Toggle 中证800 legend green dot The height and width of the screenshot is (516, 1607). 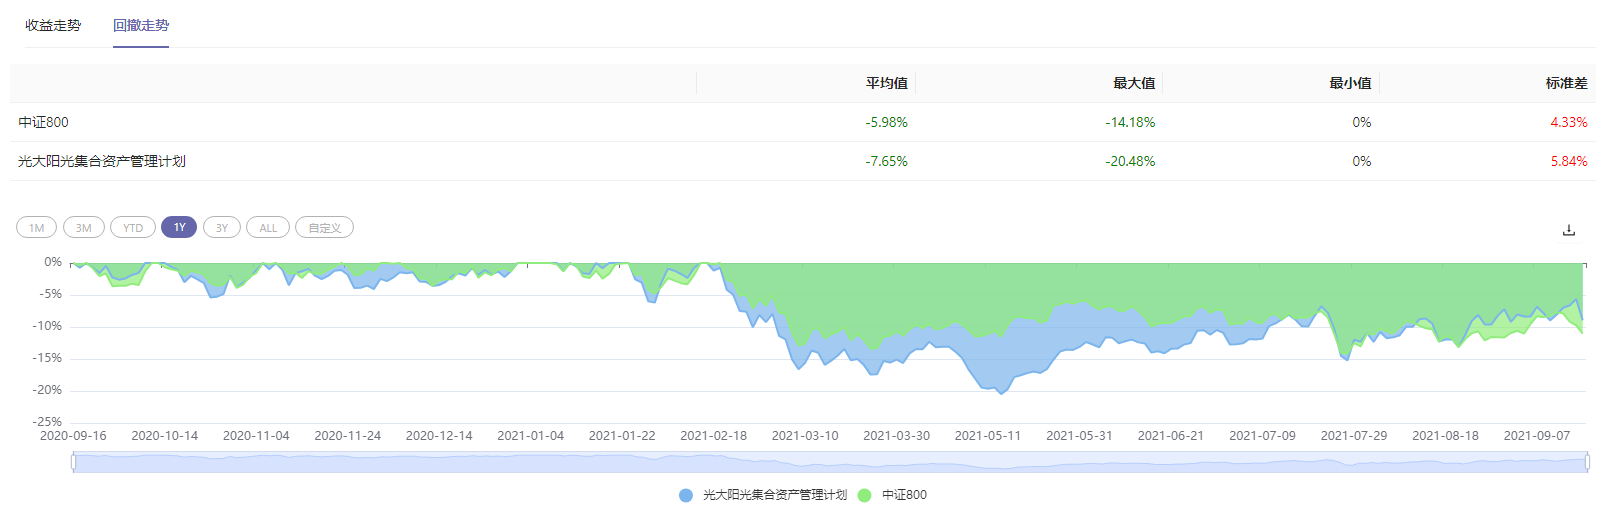coord(865,495)
